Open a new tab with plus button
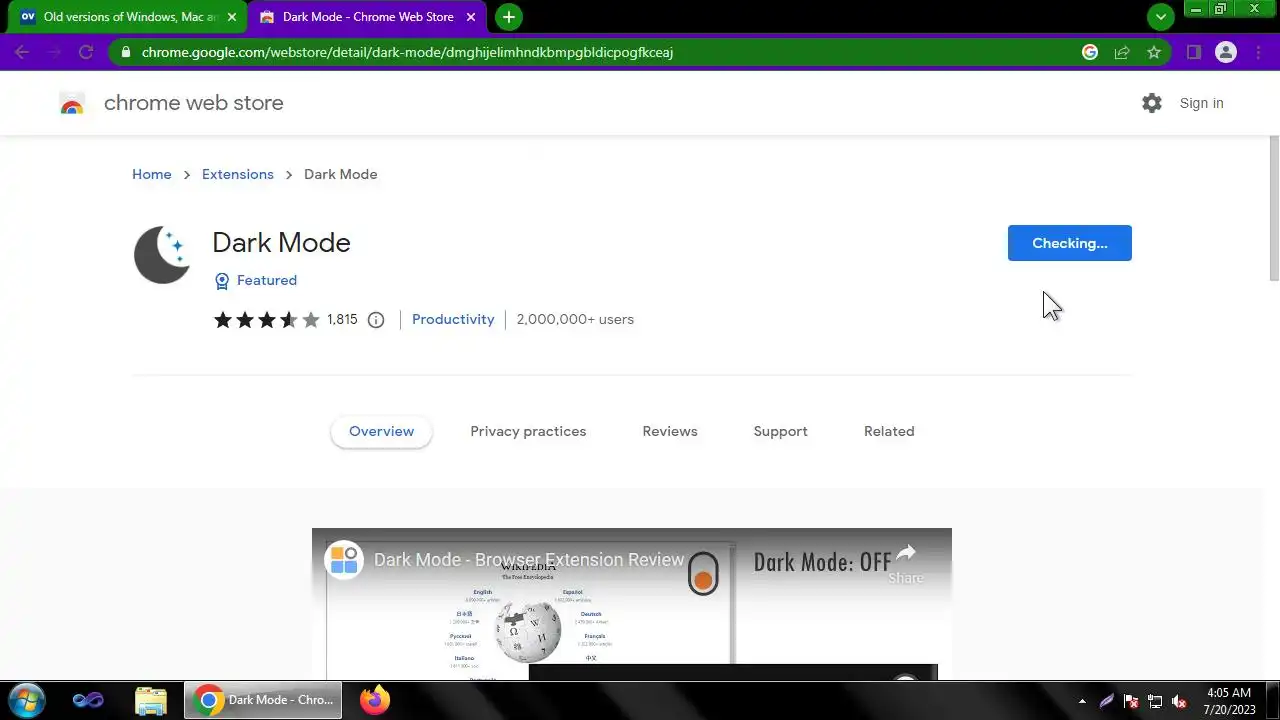 (x=509, y=17)
